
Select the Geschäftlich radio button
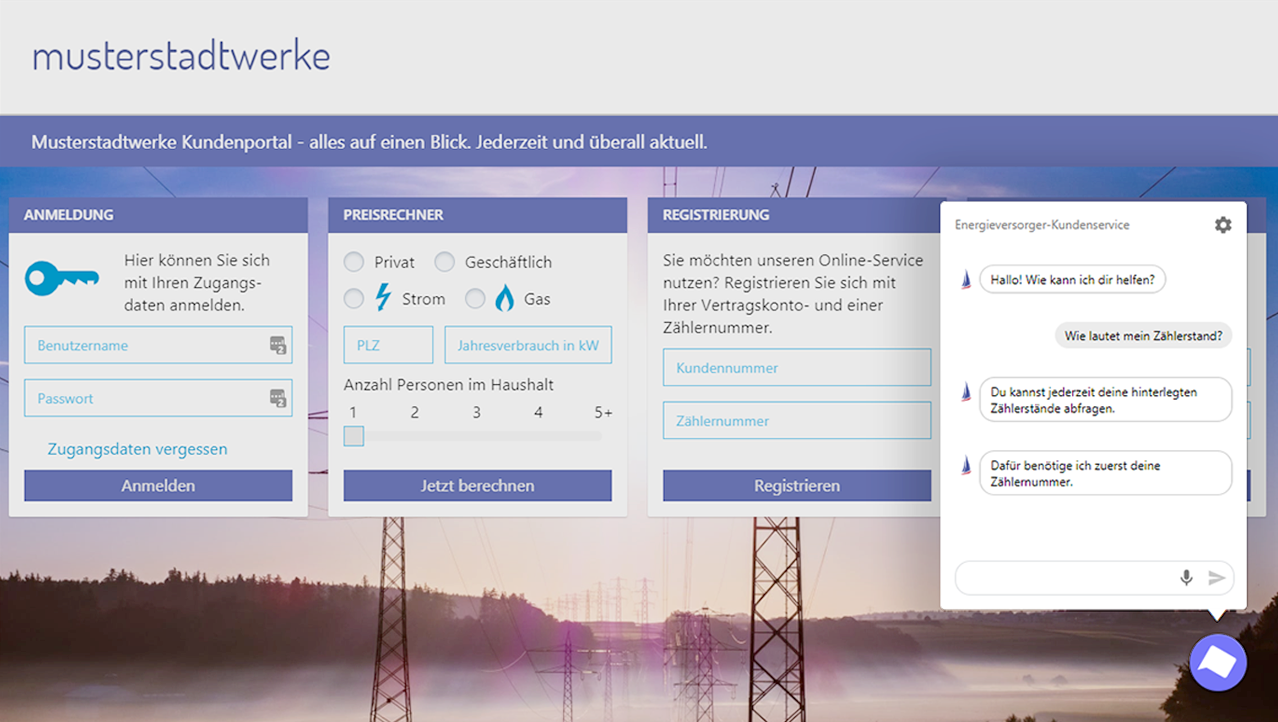444,262
